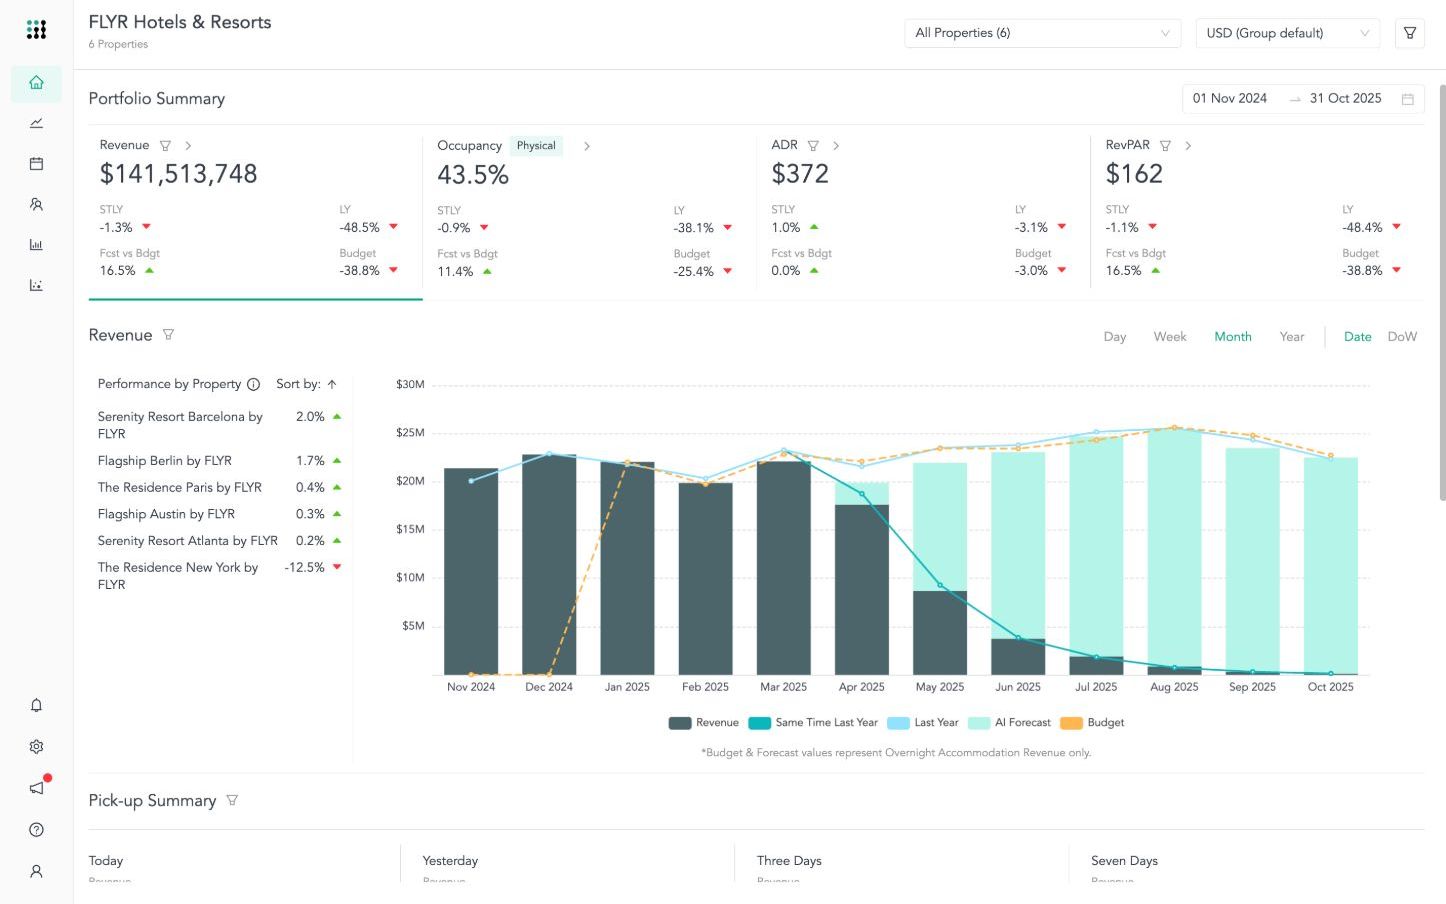Open the user profile icon
The width and height of the screenshot is (1446, 904).
coord(36,871)
